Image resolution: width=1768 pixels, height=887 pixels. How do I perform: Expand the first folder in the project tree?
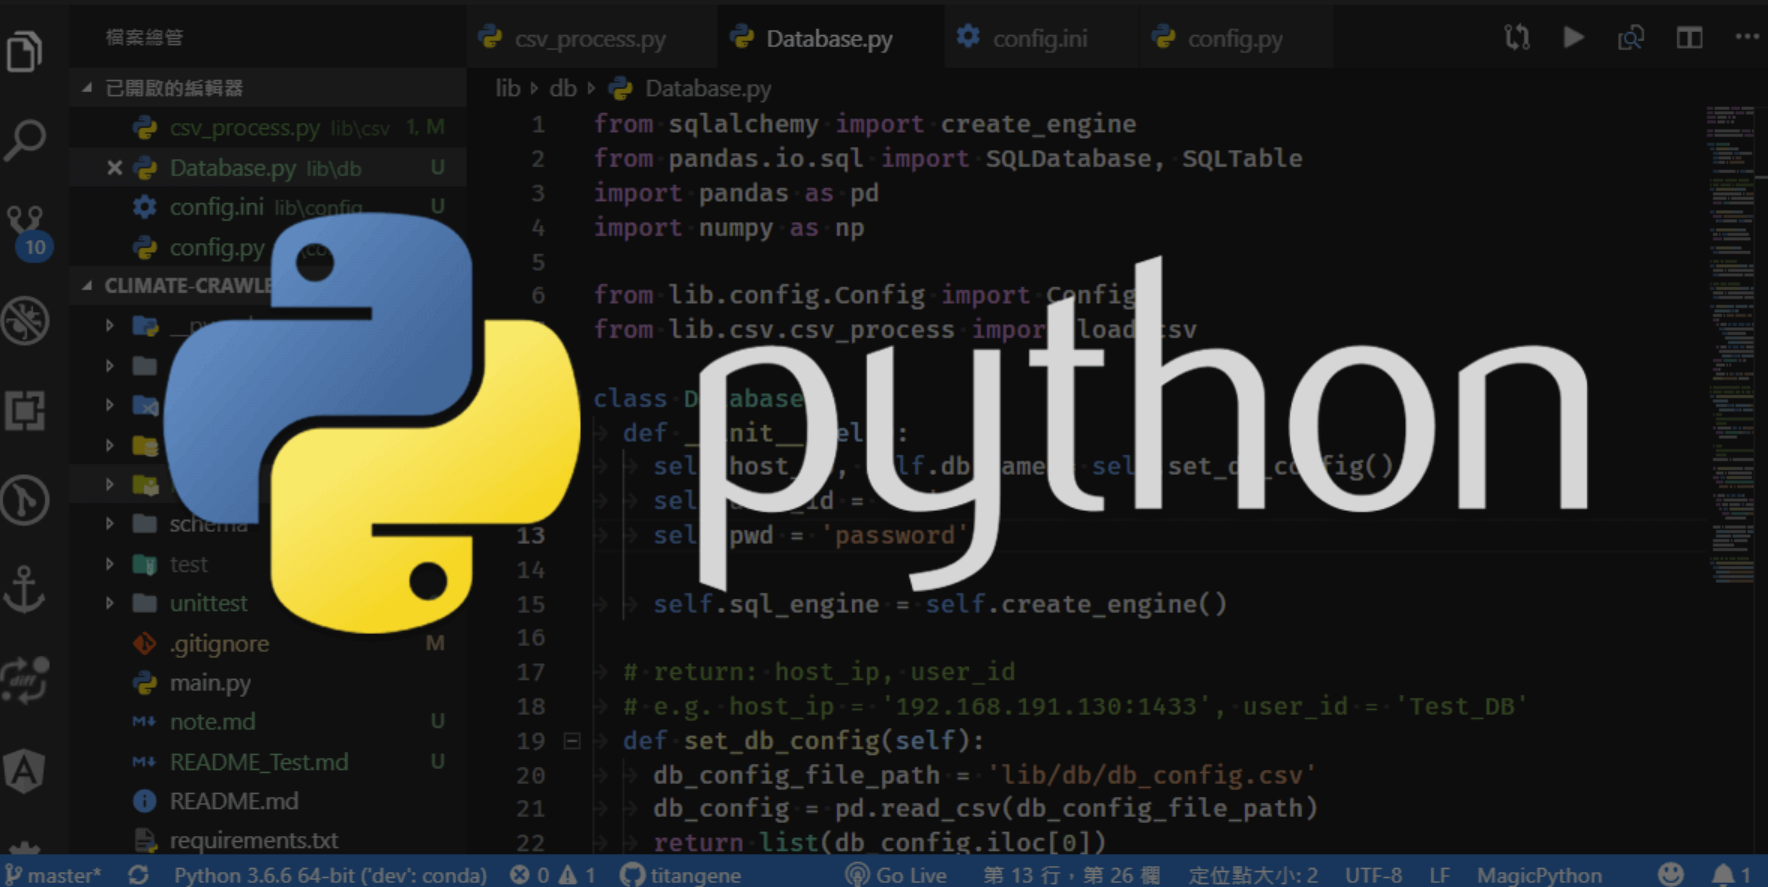(110, 326)
